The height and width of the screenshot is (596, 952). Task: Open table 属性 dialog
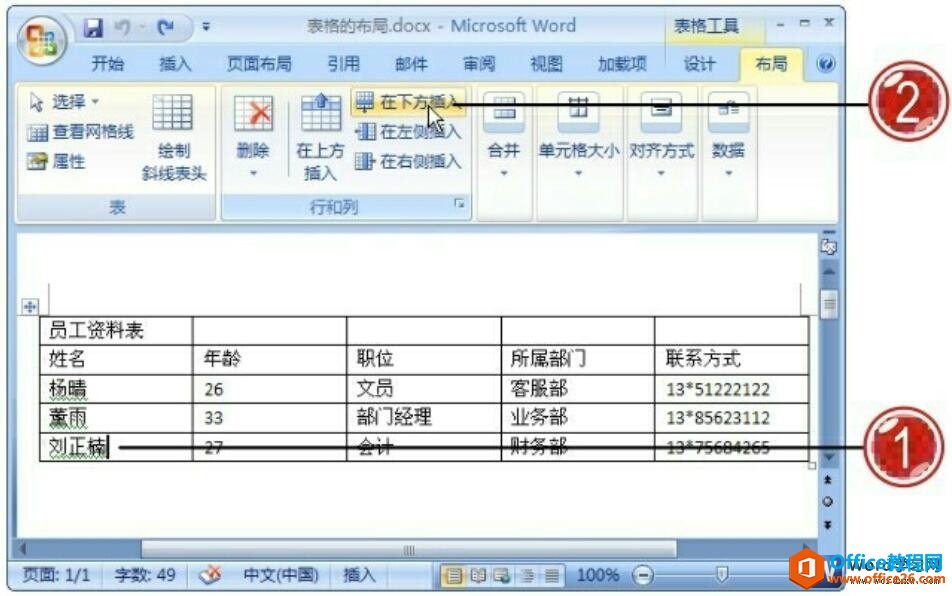(56, 161)
